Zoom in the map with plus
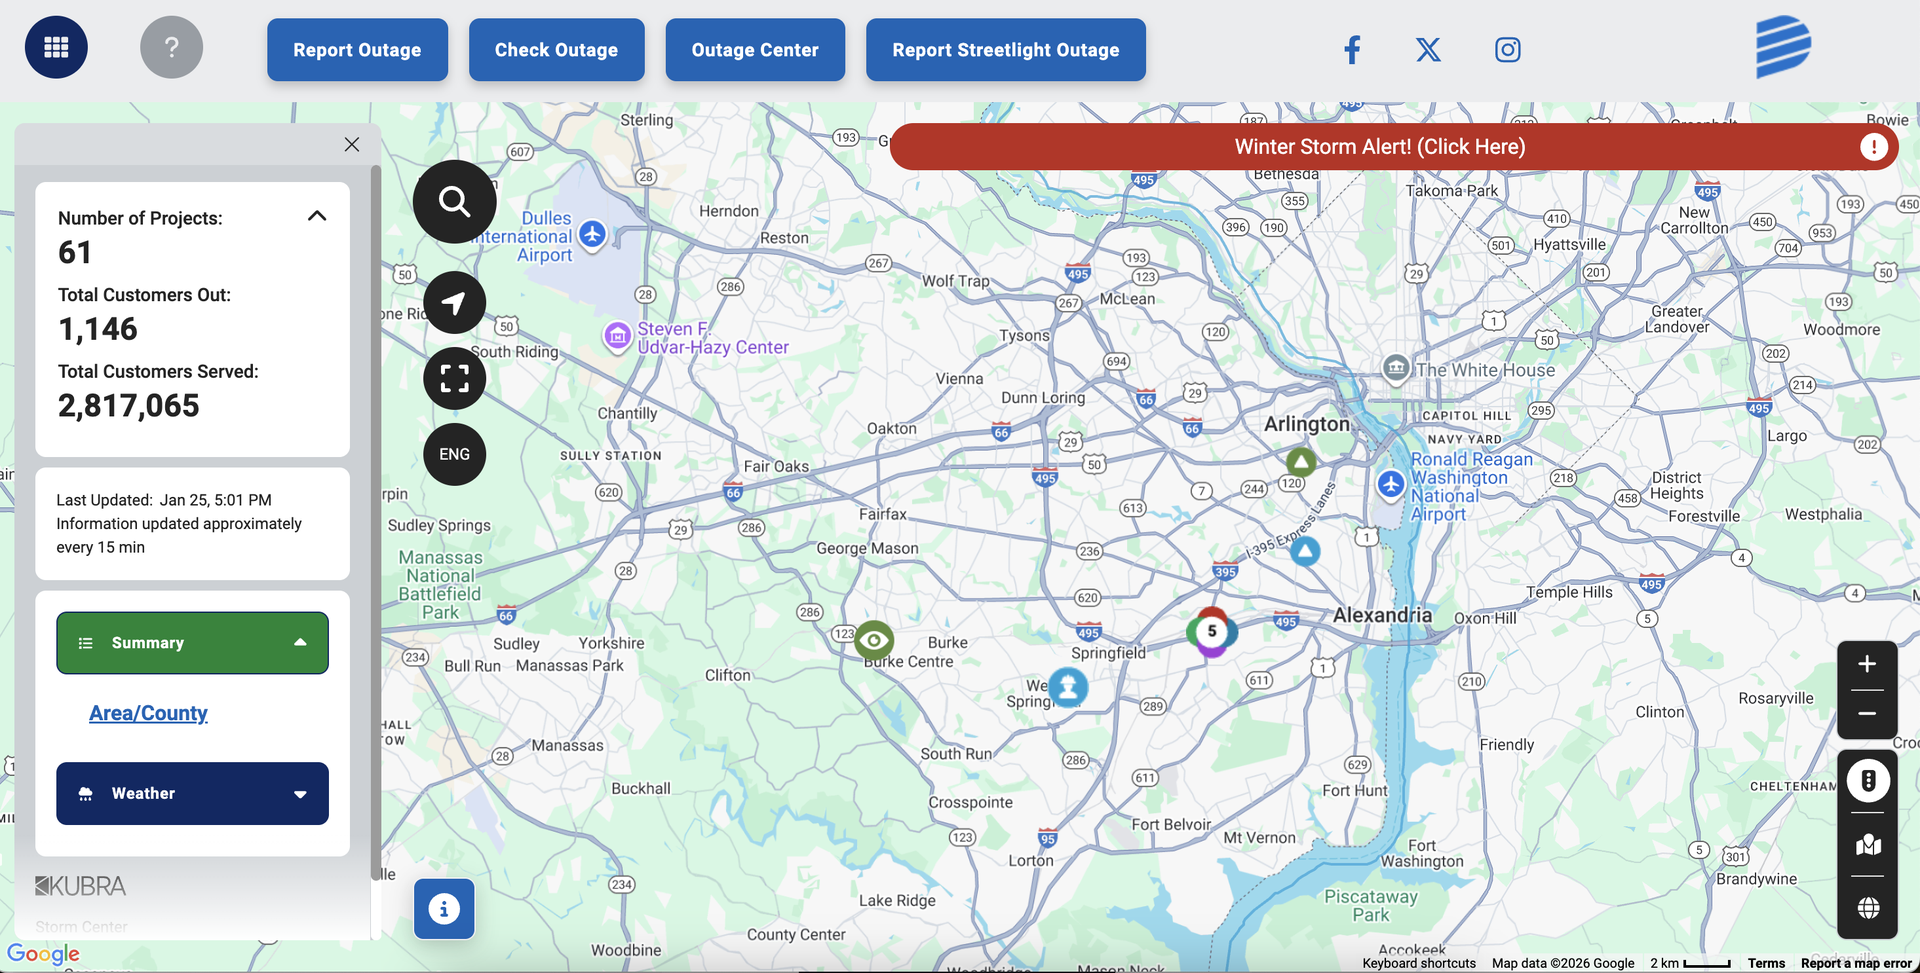The height and width of the screenshot is (973, 1920). pyautogui.click(x=1866, y=664)
